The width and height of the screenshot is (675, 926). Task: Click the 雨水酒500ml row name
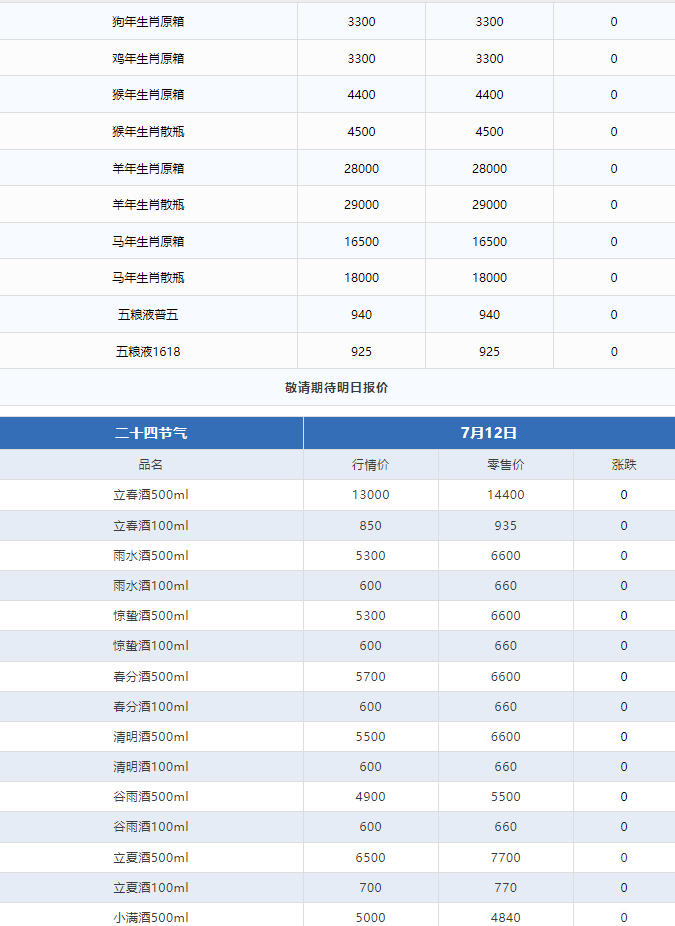[151, 556]
